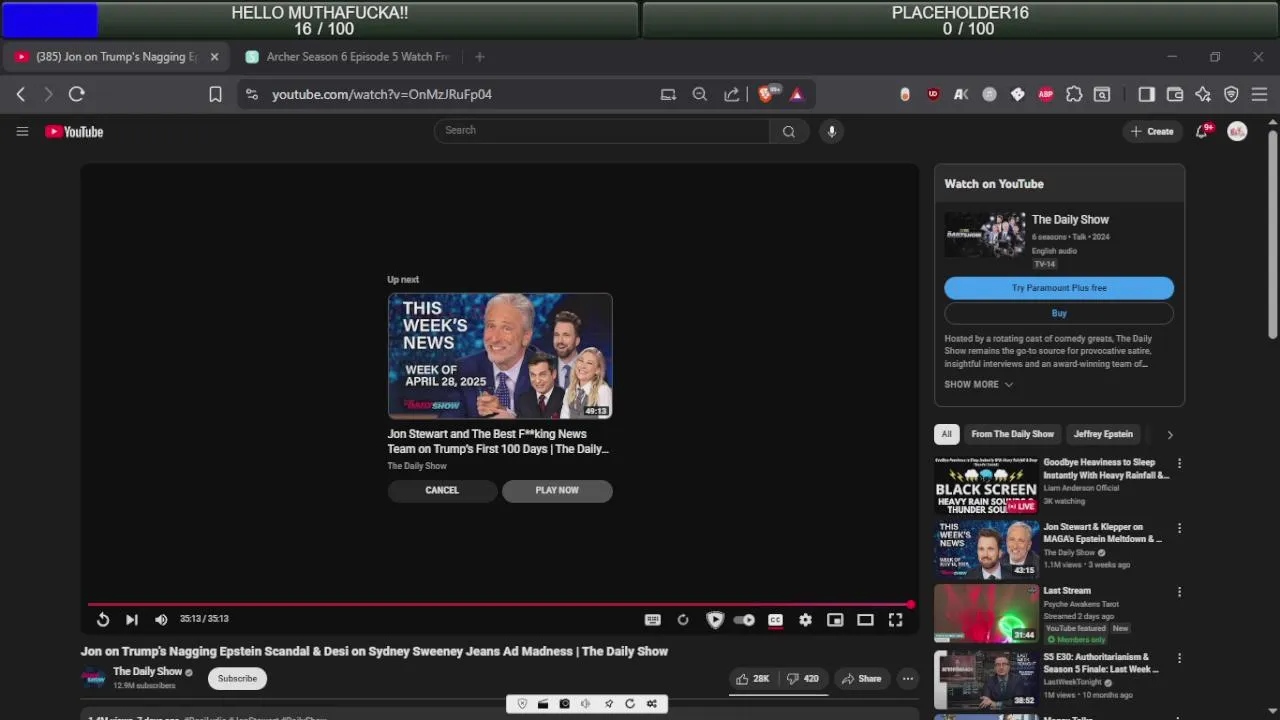1280x720 pixels.
Task: Go back in browser history
Action: (21, 94)
